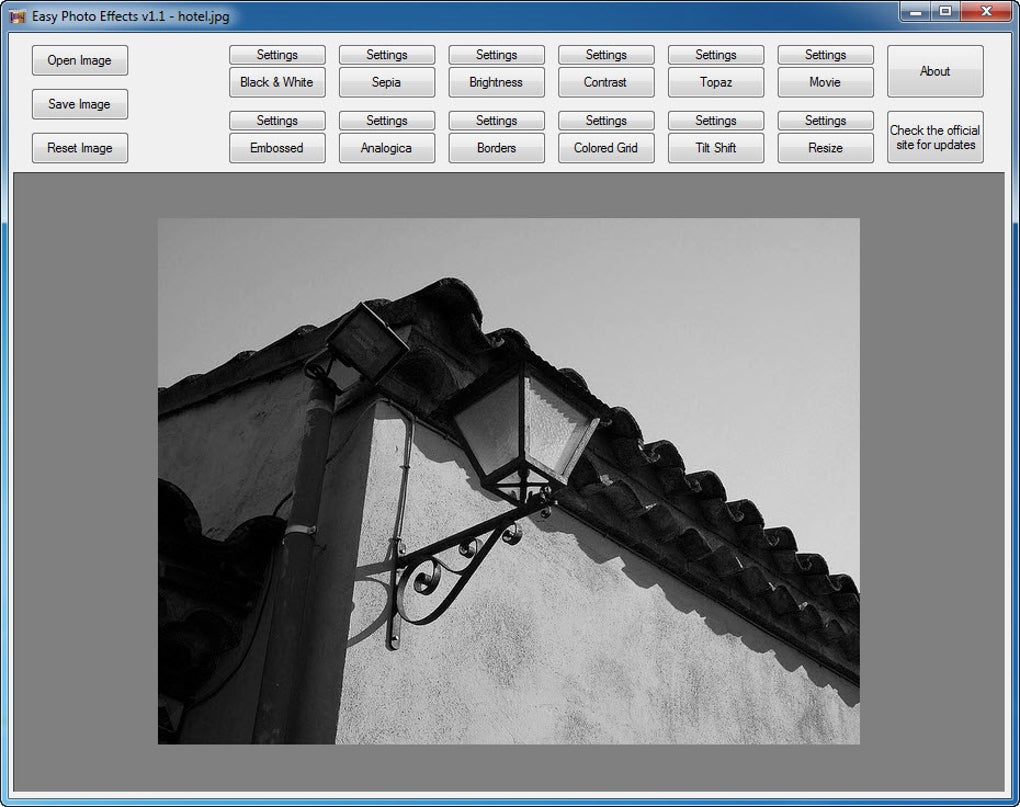Click the Resize button

click(825, 148)
